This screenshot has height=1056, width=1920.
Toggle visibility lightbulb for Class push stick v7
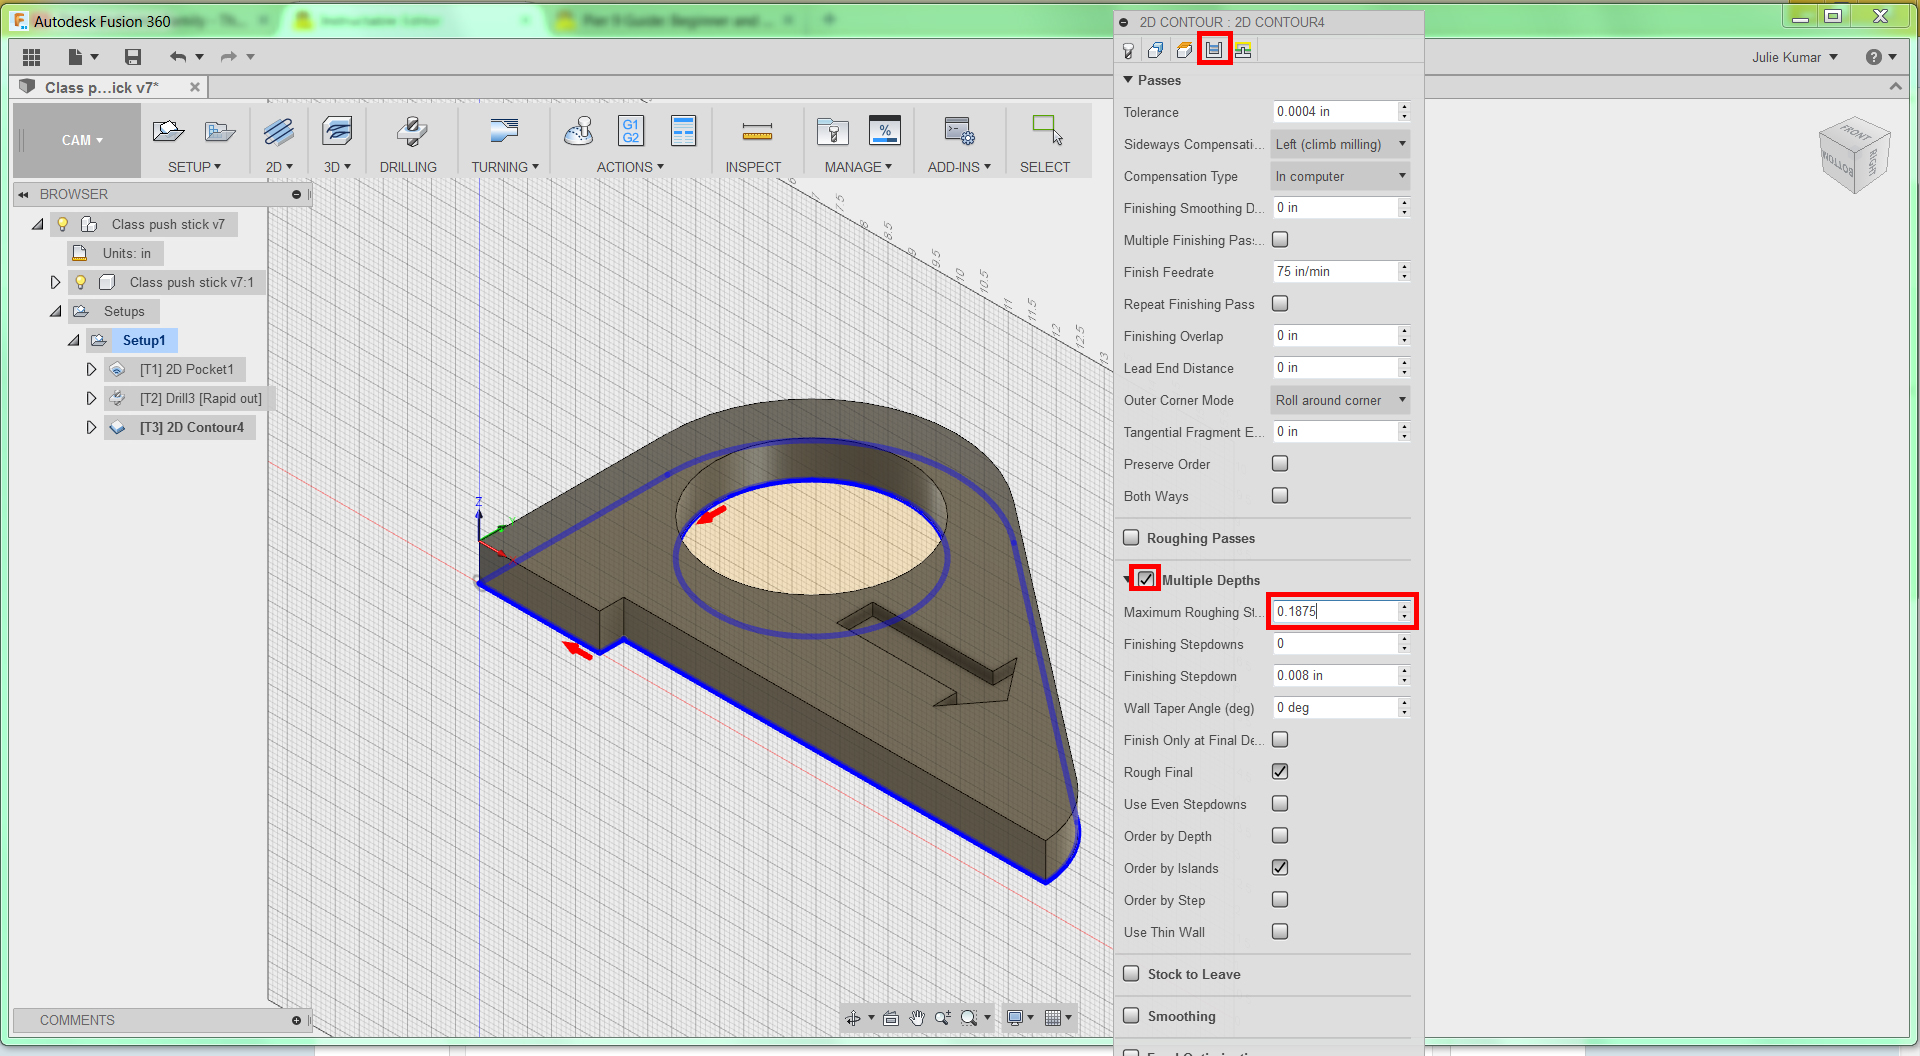pyautogui.click(x=63, y=224)
